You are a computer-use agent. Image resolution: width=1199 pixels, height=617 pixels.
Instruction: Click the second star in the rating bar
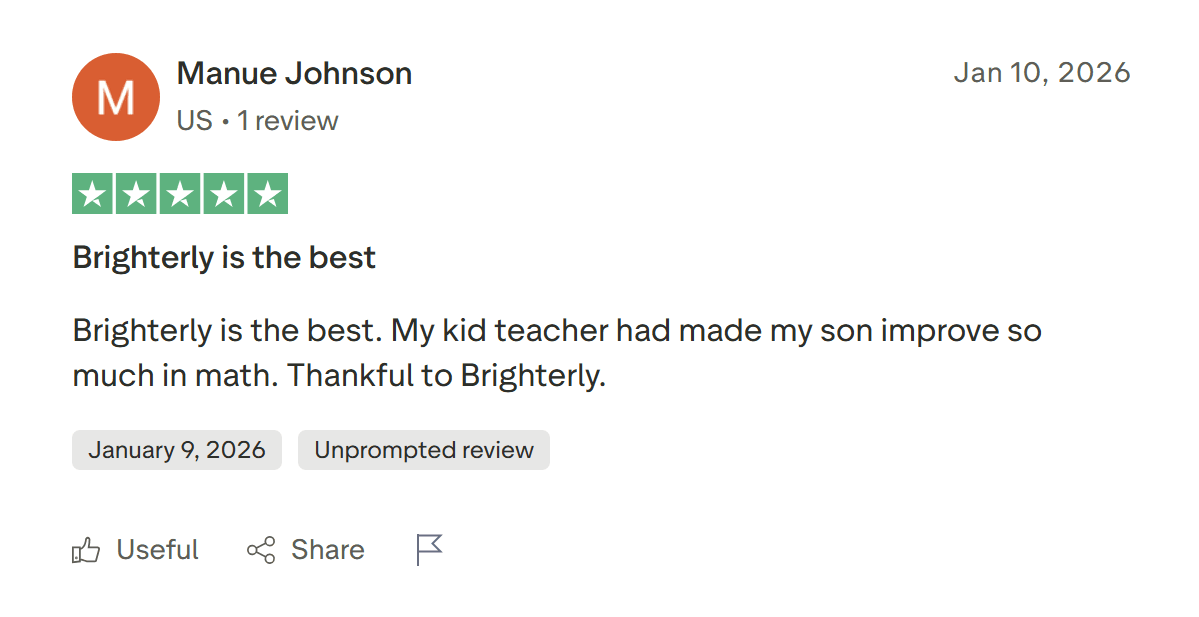136,193
